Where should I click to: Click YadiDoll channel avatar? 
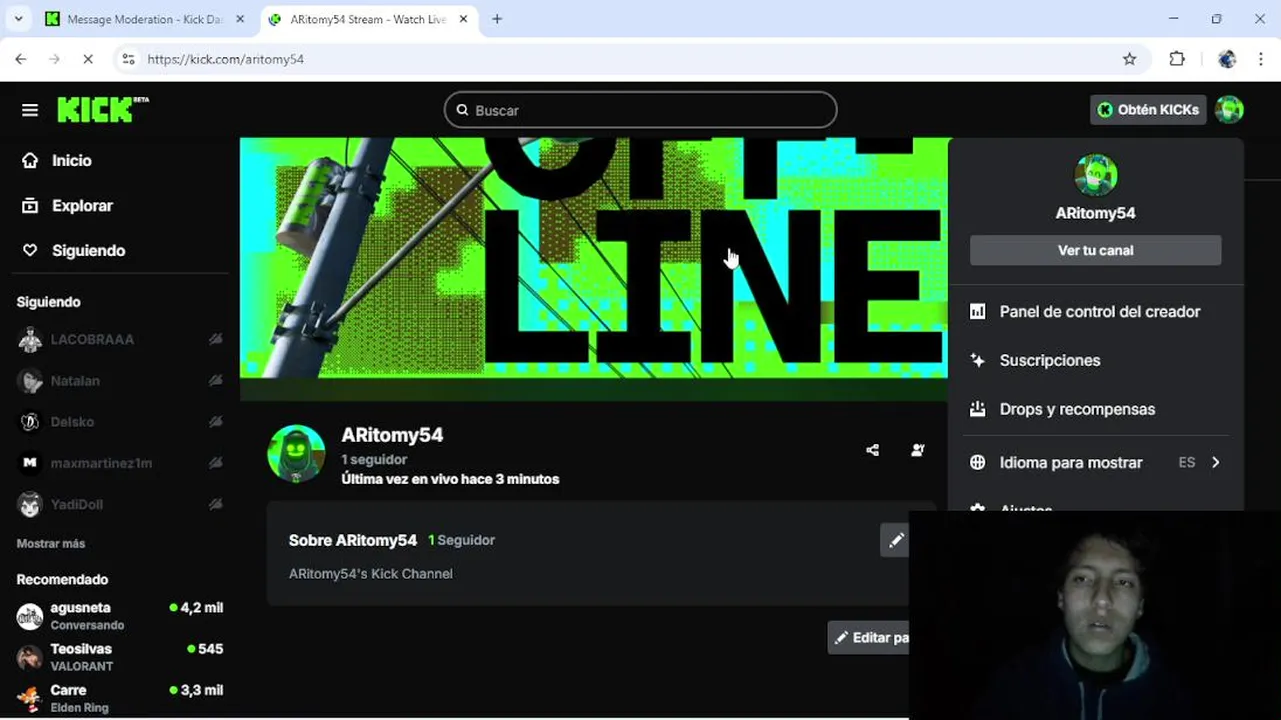coord(30,504)
